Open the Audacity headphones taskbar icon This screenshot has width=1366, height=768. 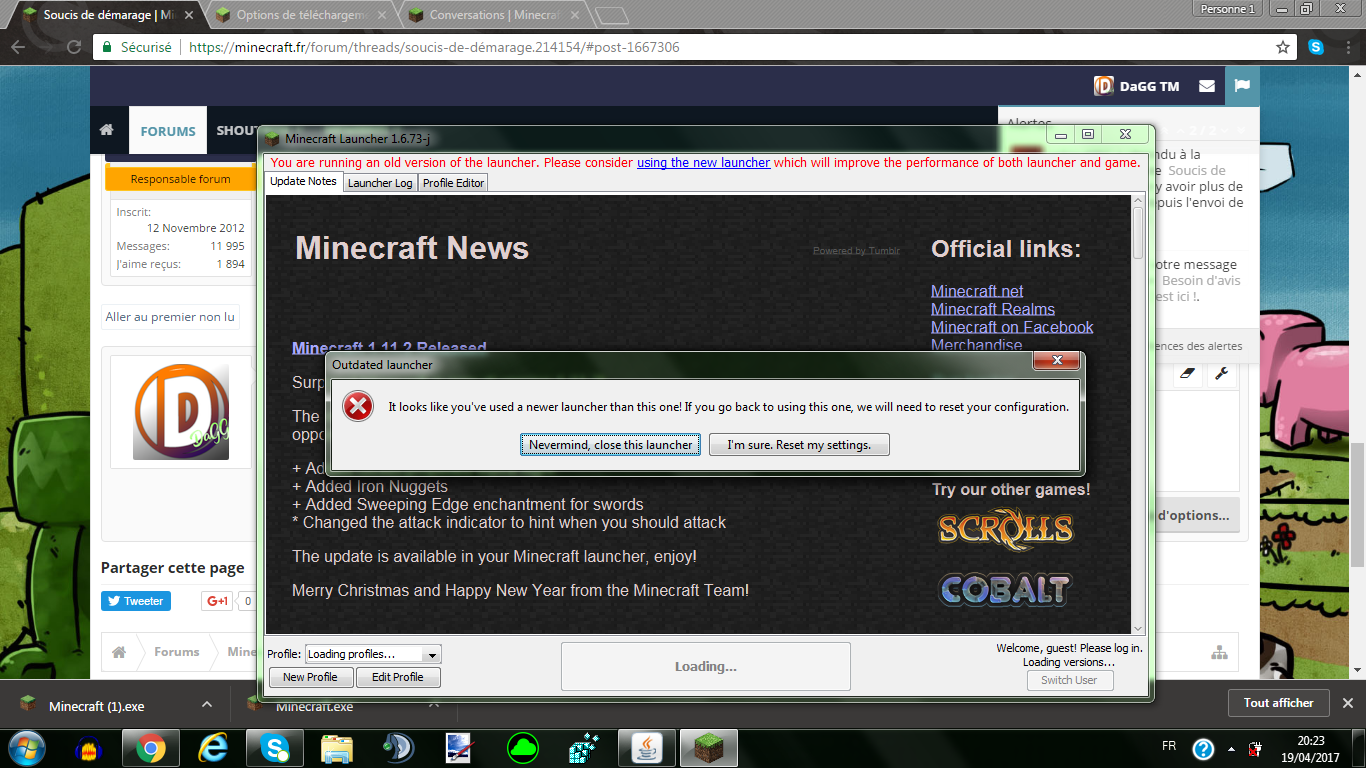coord(89,748)
